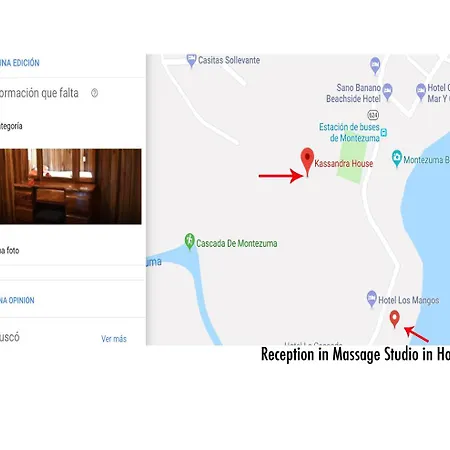Open the Estación de buses transit icon
The height and width of the screenshot is (450, 450).
pyautogui.click(x=384, y=132)
